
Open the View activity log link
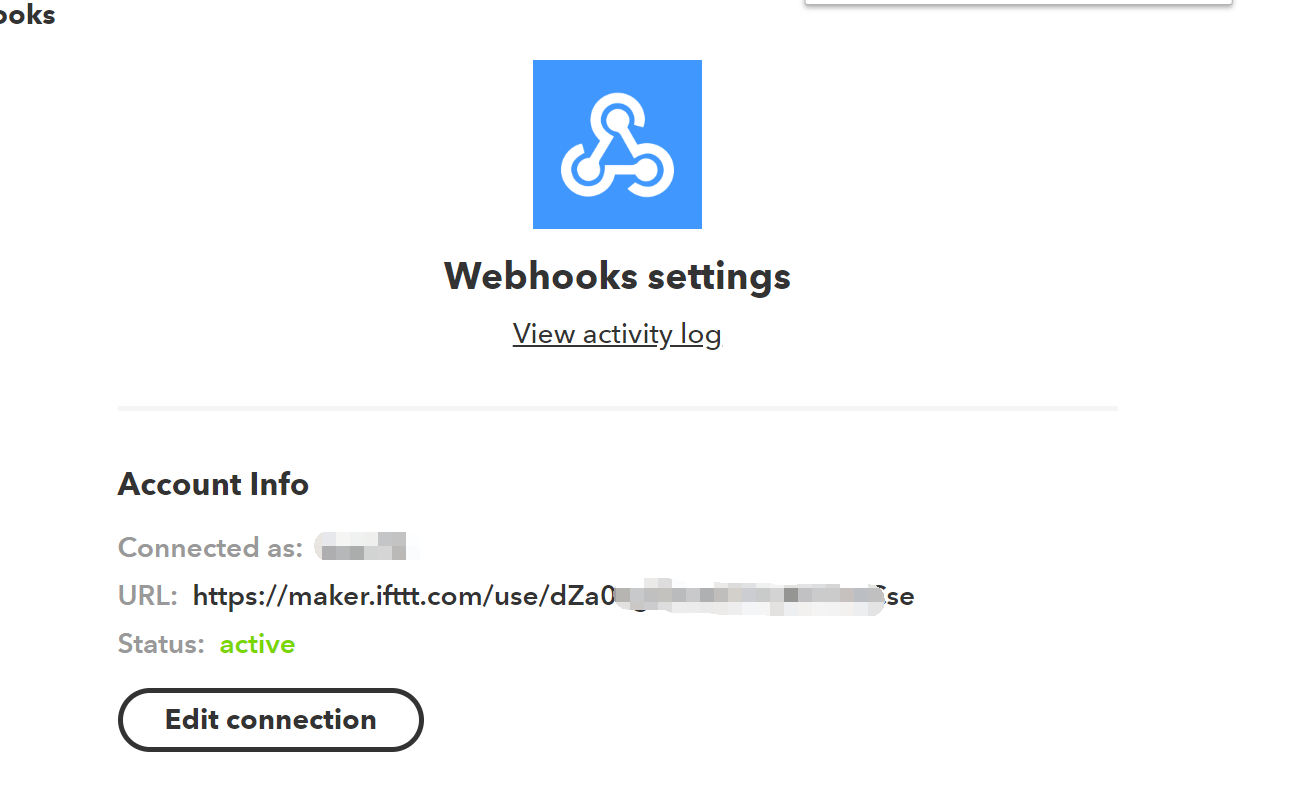[x=617, y=334]
